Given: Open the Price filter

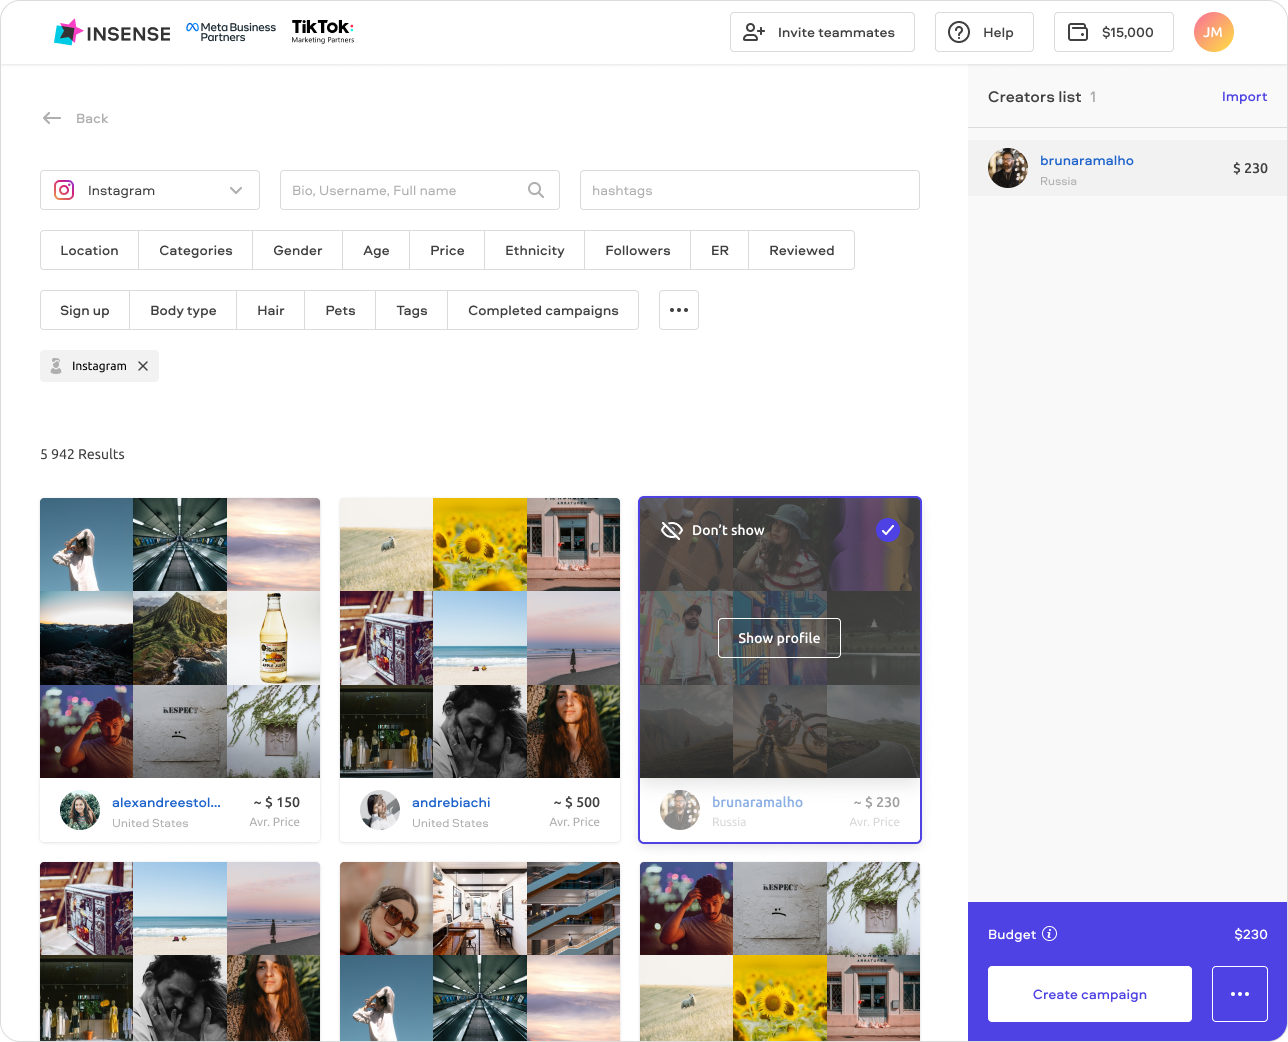Looking at the screenshot, I should [x=447, y=250].
